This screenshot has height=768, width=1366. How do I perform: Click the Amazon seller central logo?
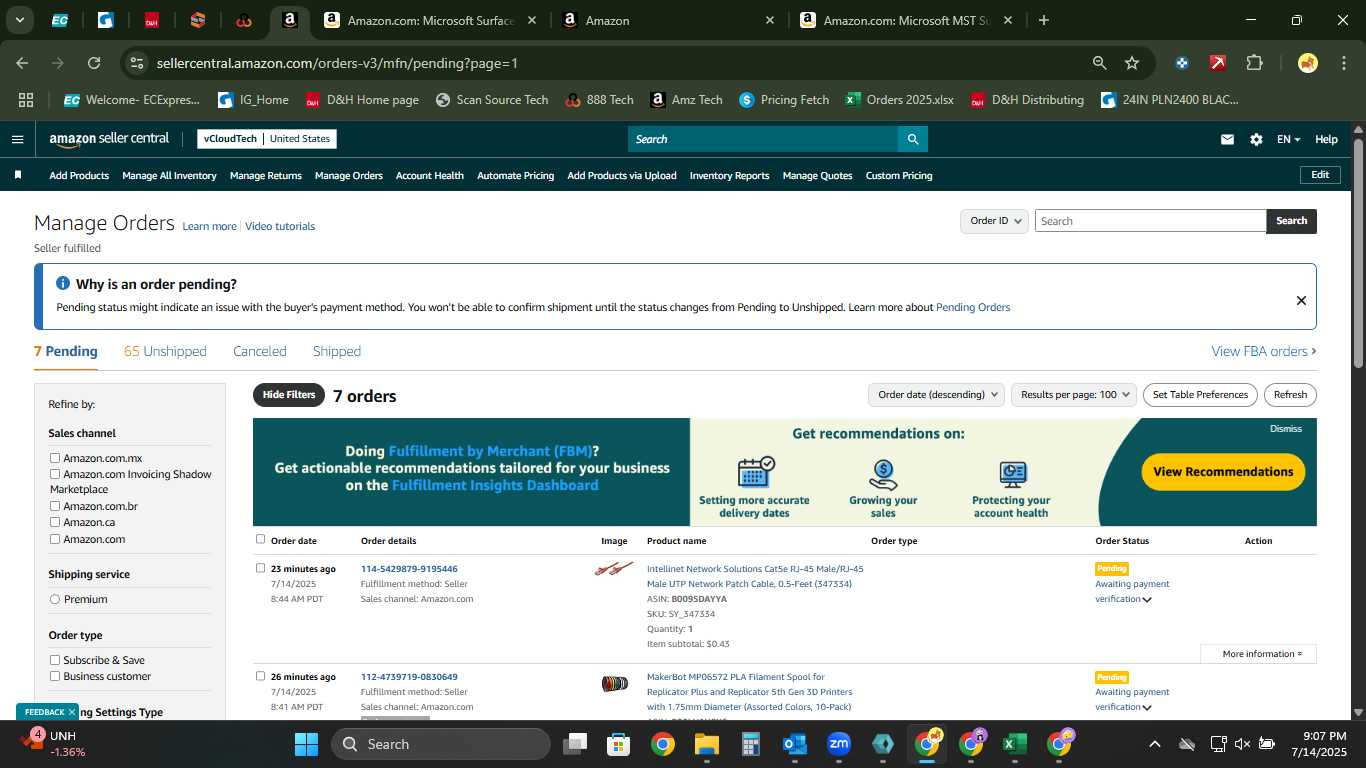point(109,139)
